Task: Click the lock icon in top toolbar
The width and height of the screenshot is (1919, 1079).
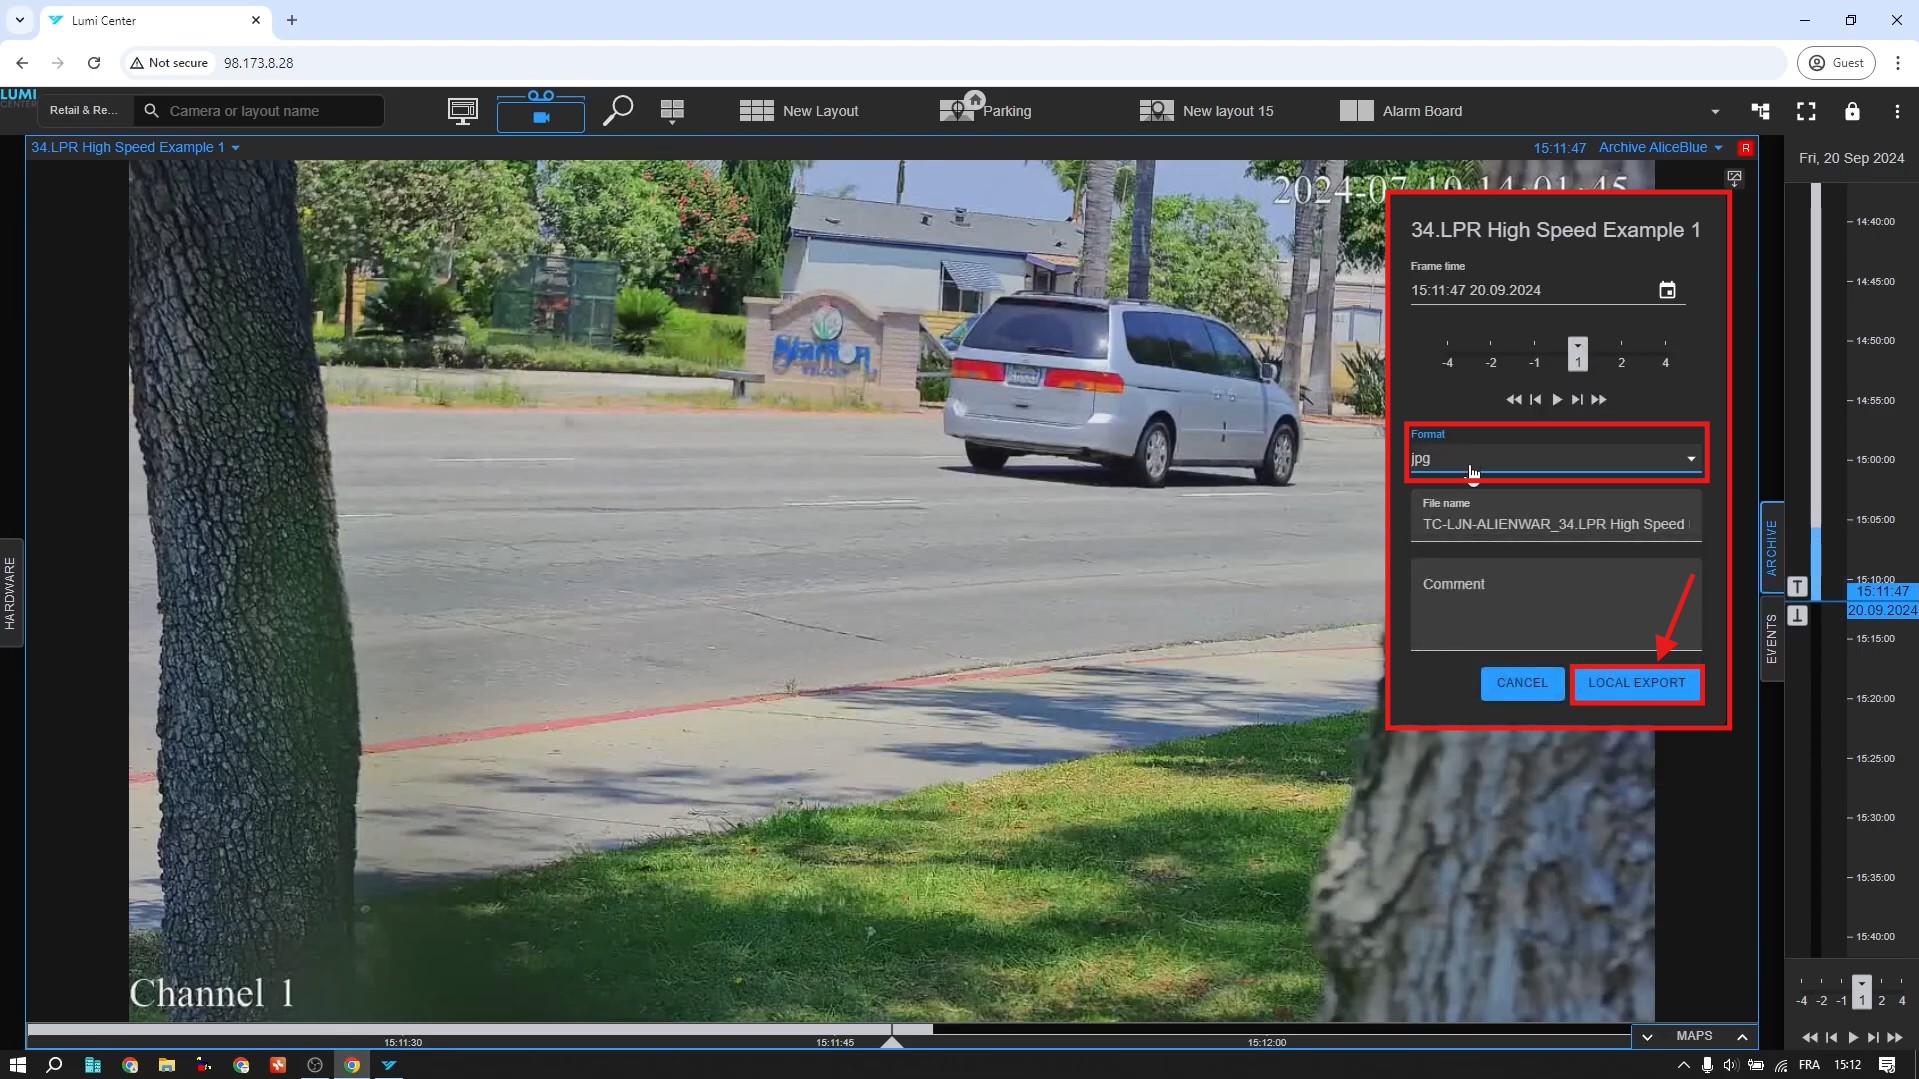Action: tap(1852, 111)
